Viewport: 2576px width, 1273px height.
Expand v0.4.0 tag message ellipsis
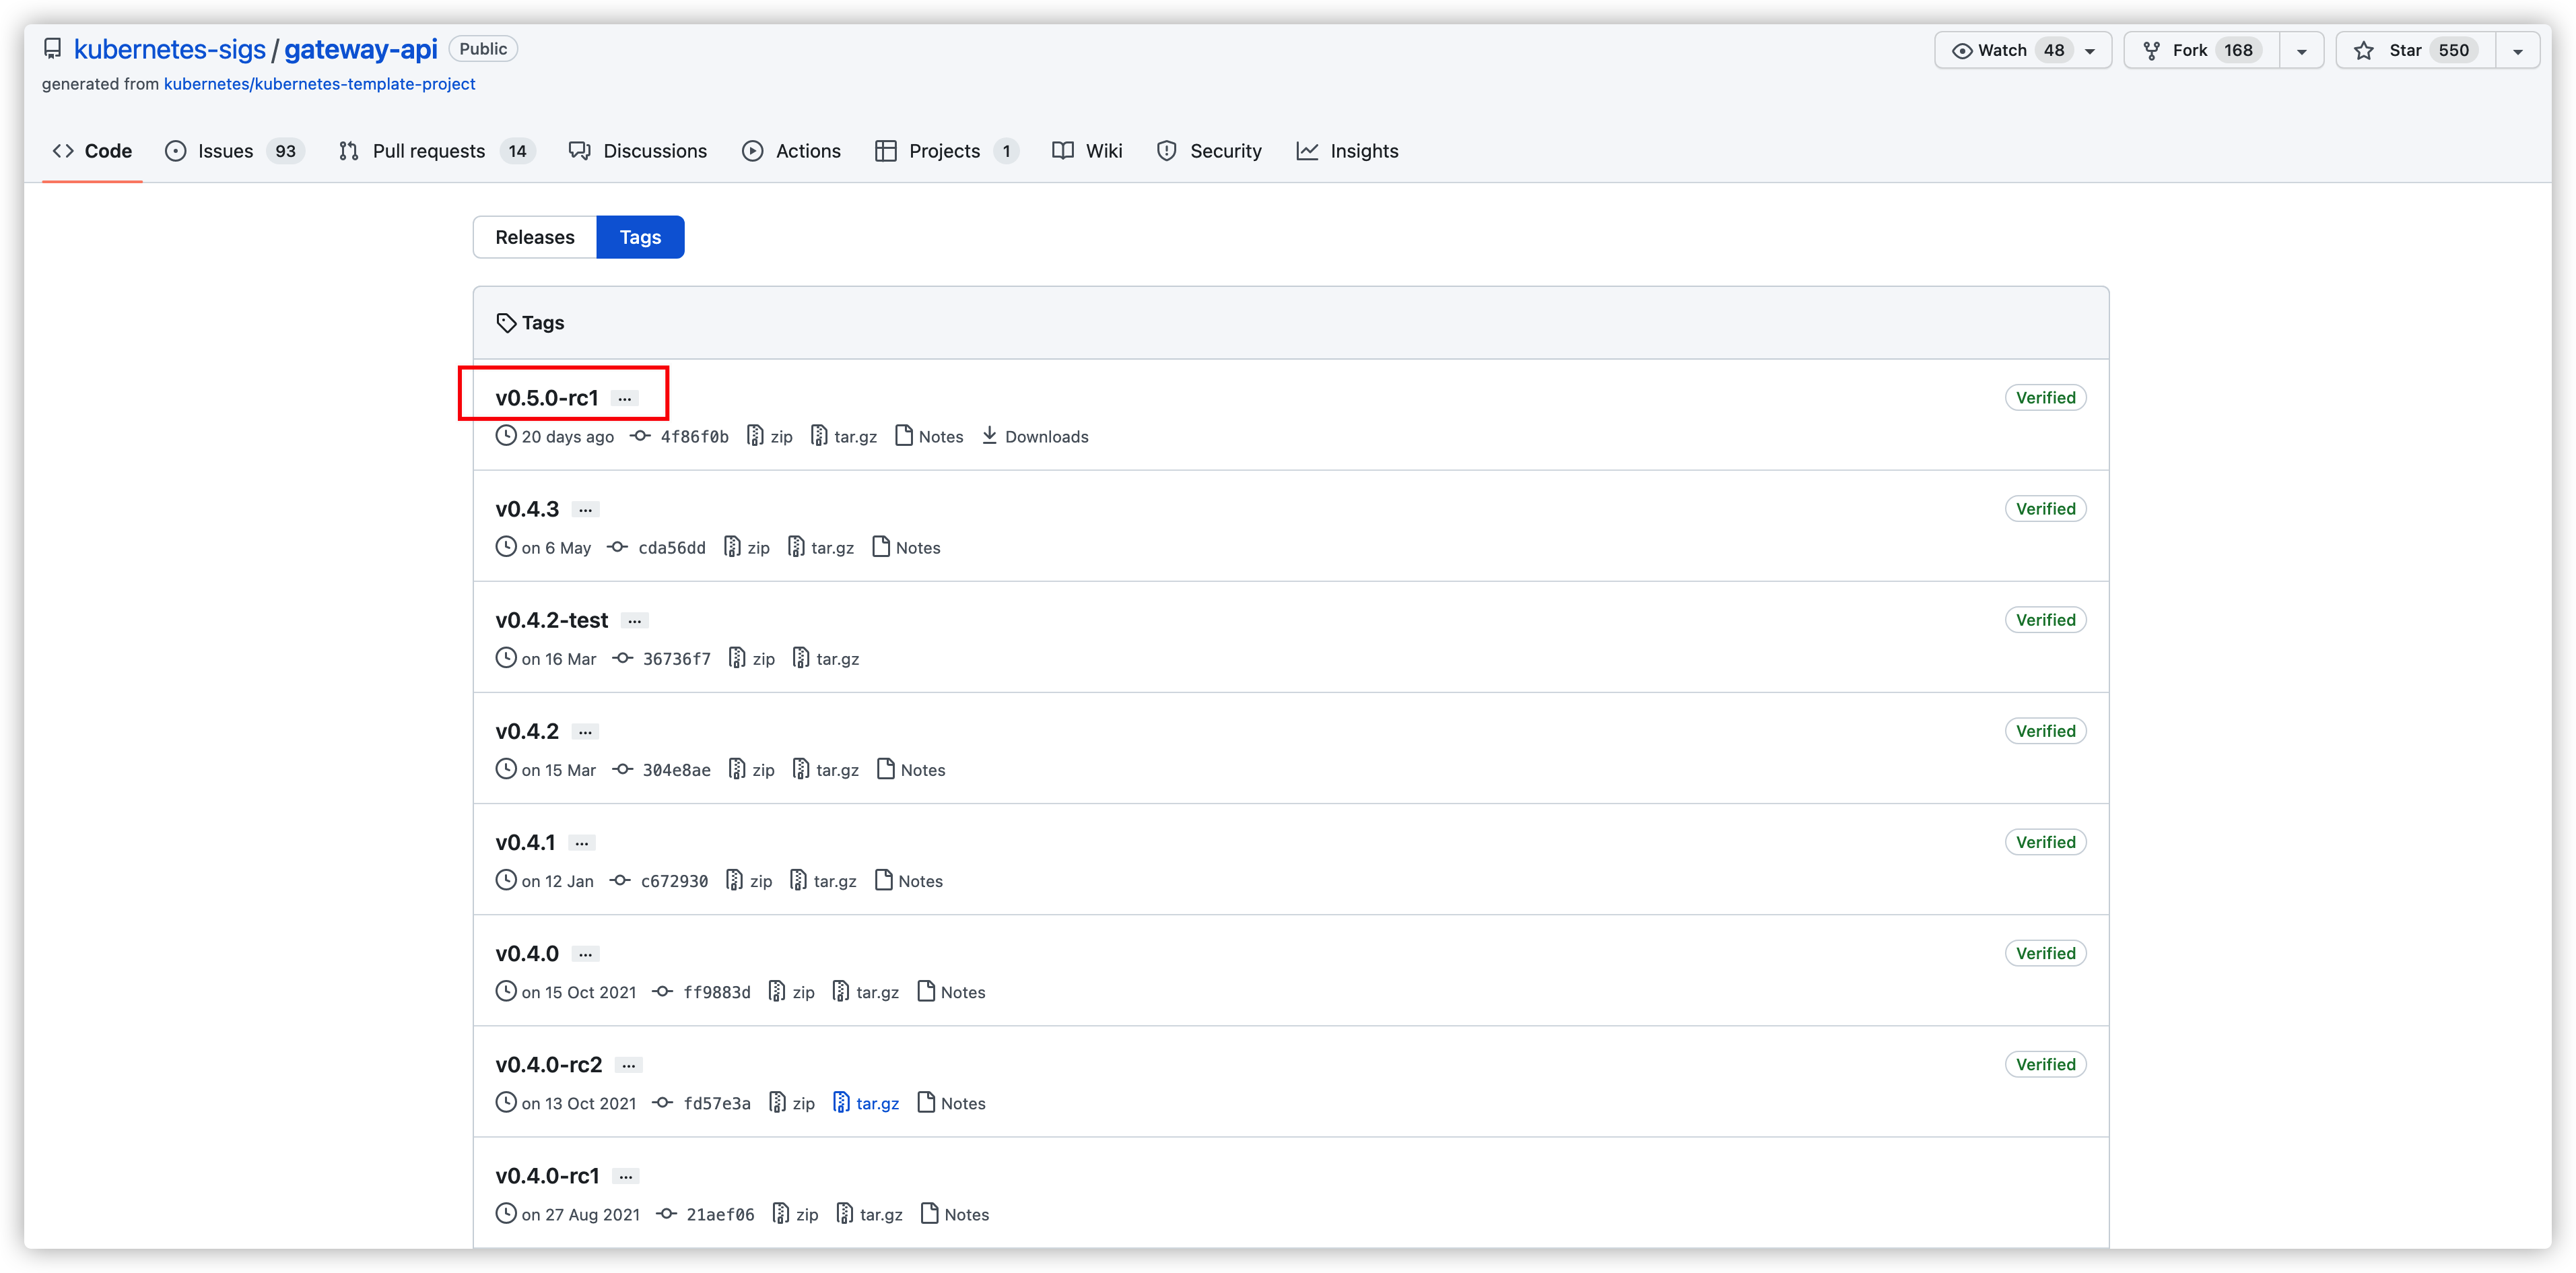586,954
